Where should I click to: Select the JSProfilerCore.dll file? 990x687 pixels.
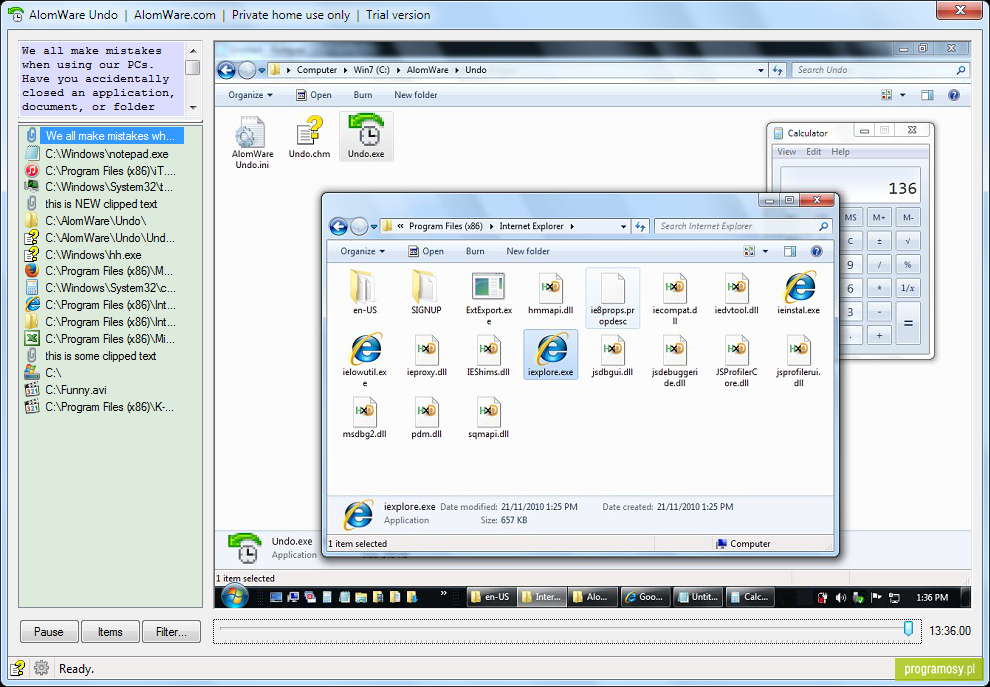click(736, 360)
